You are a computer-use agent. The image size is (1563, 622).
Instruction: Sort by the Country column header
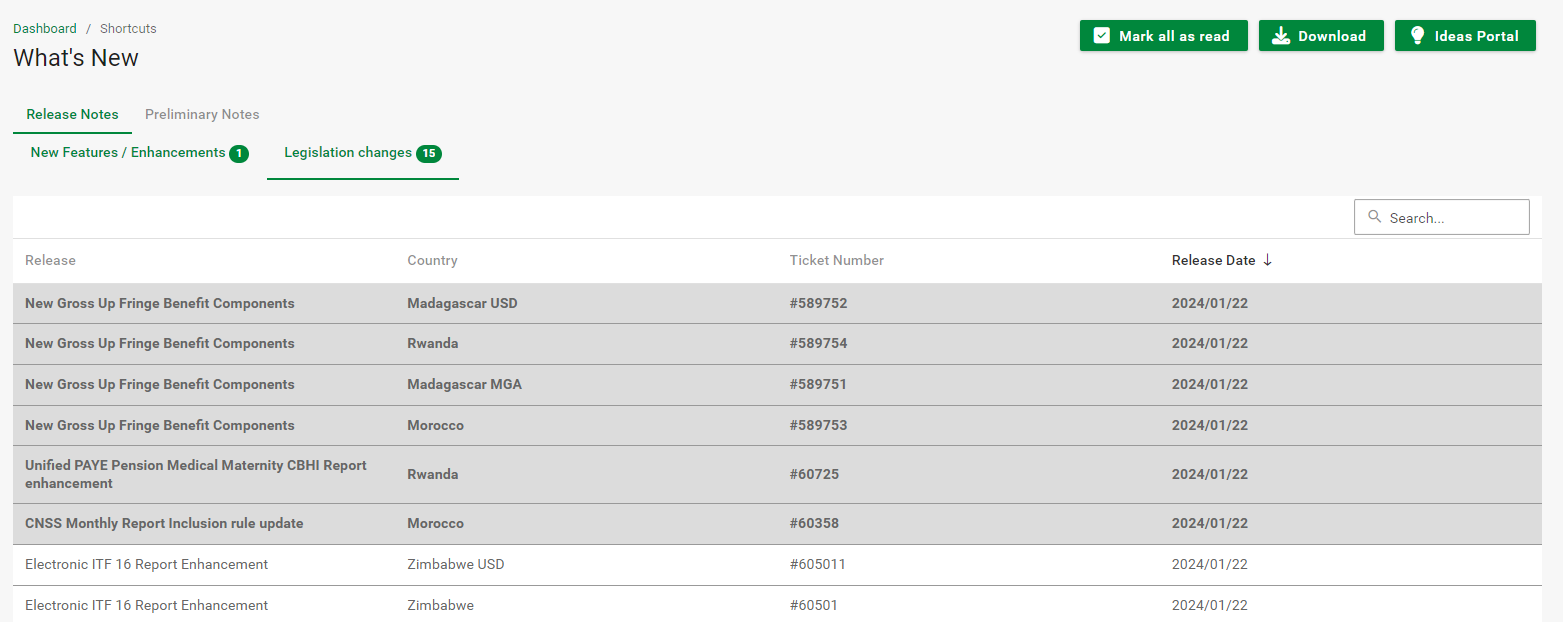click(432, 260)
